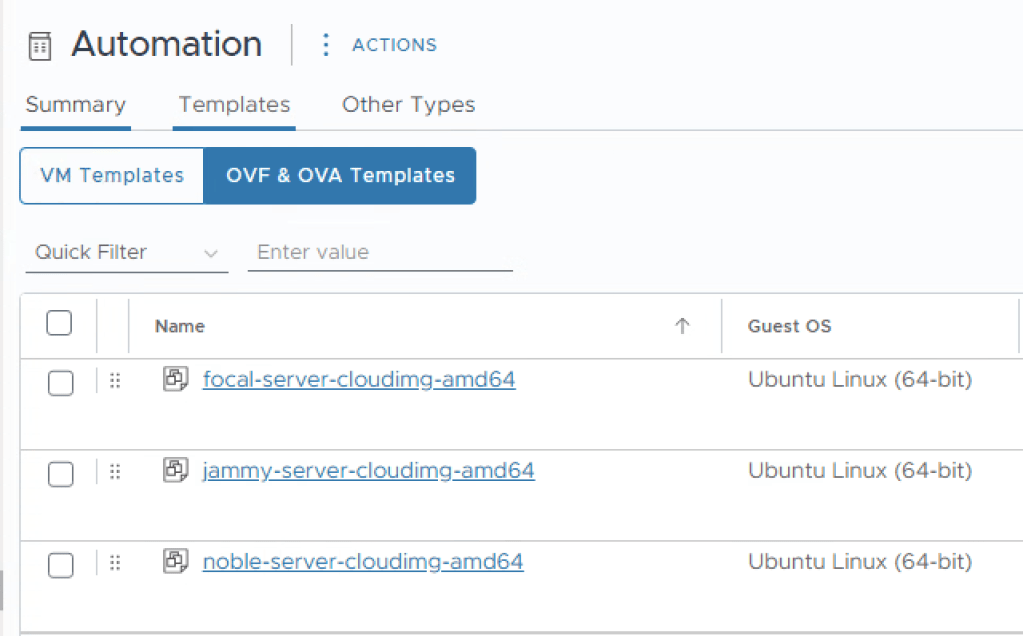The image size is (1023, 636).
Task: Click the three-dot Actions menu icon
Action: click(x=325, y=45)
